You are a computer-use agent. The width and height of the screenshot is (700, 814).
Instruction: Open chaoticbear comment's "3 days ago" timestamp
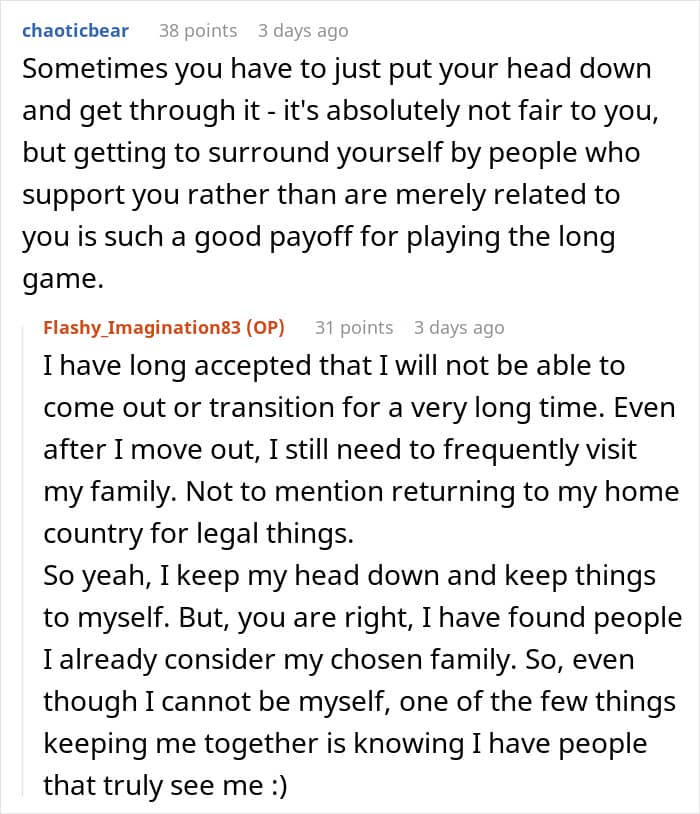(303, 31)
